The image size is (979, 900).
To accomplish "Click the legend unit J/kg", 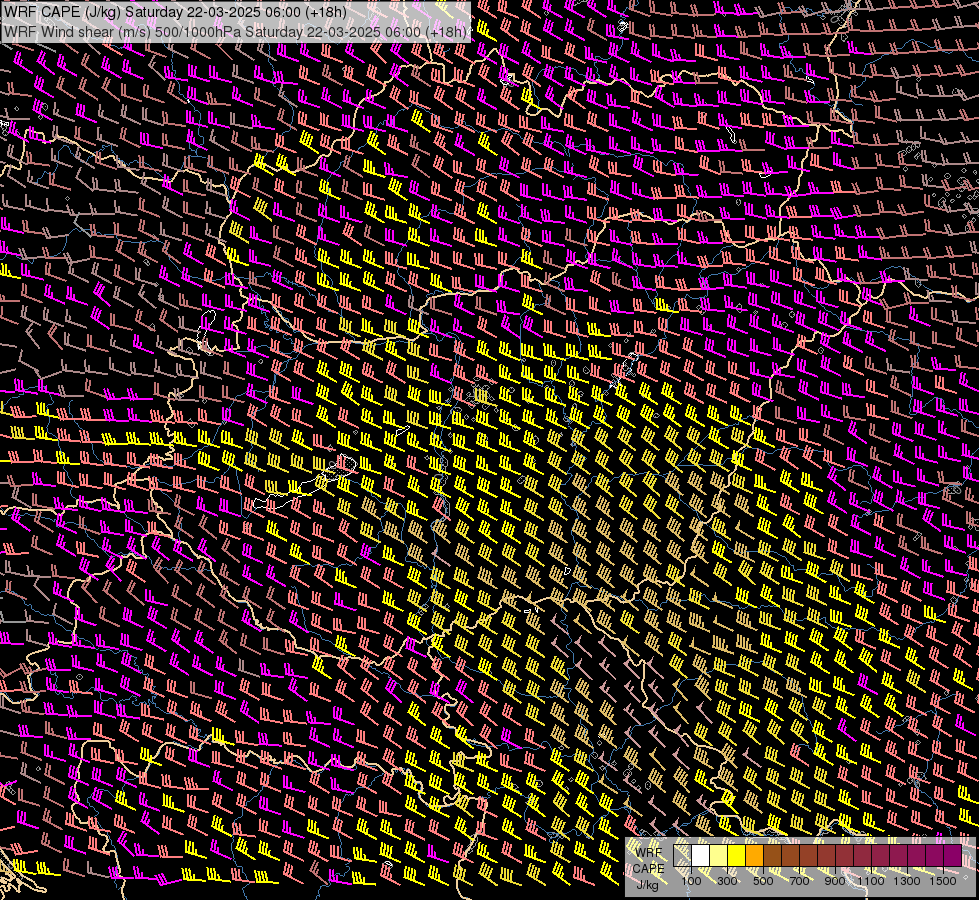I will point(648,884).
